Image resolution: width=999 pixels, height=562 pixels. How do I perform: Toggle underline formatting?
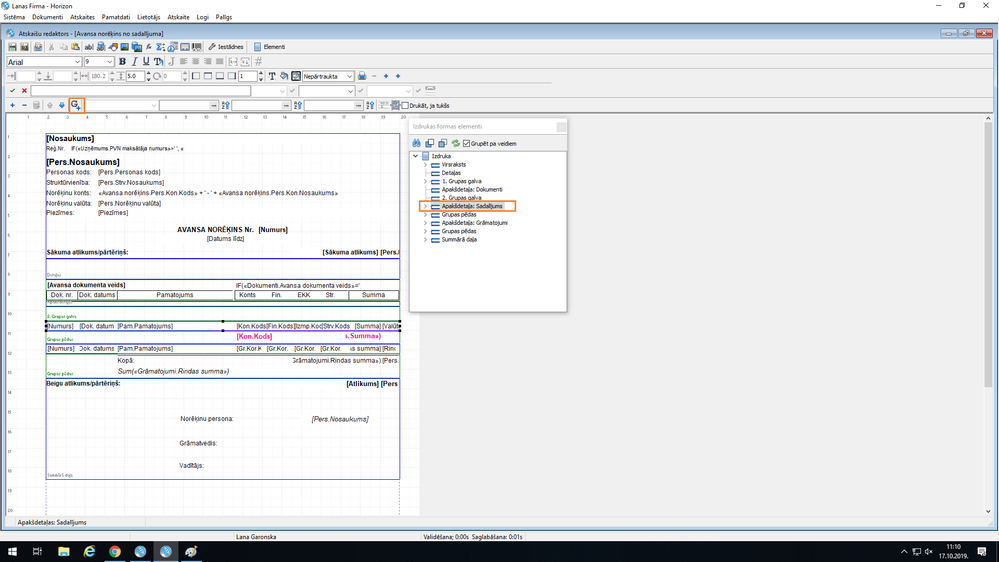[x=146, y=62]
